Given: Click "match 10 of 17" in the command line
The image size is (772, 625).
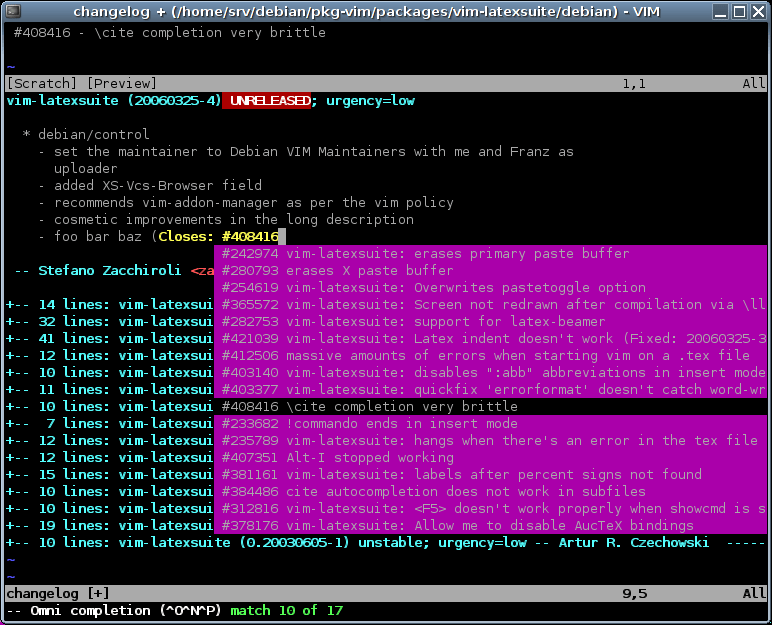Looking at the screenshot, I should coord(287,611).
